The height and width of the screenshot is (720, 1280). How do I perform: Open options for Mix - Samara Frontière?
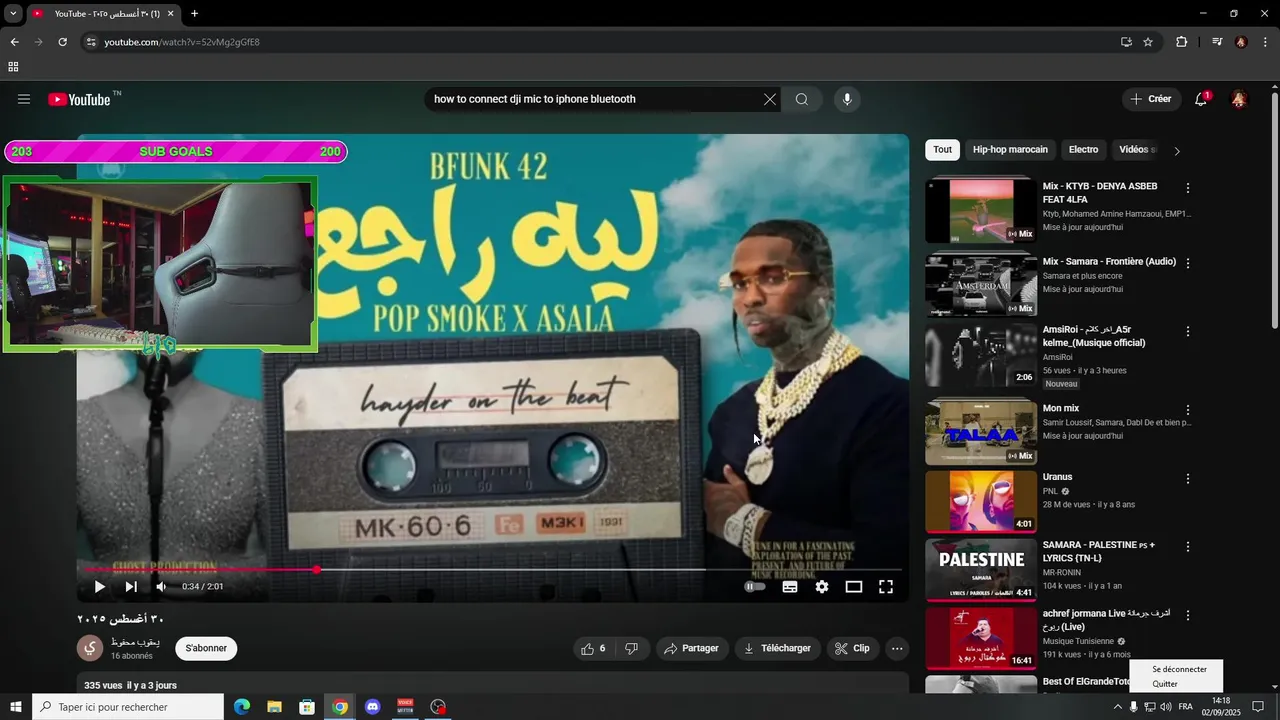(x=1188, y=263)
